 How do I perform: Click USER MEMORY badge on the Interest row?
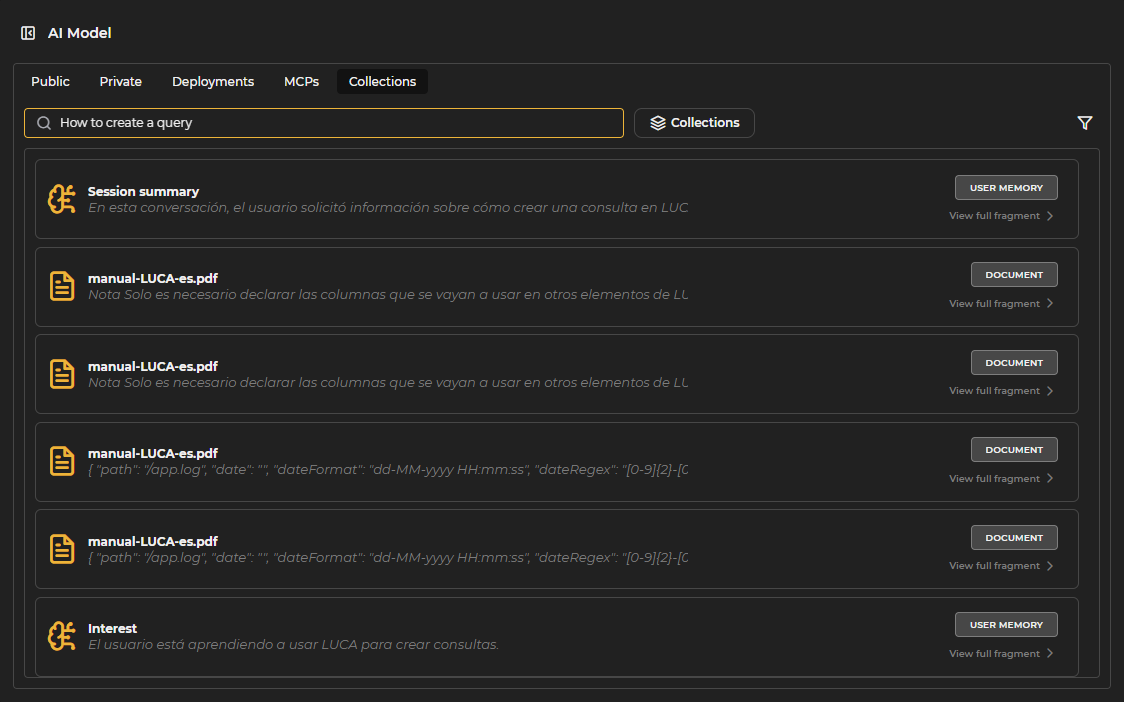(x=1006, y=625)
